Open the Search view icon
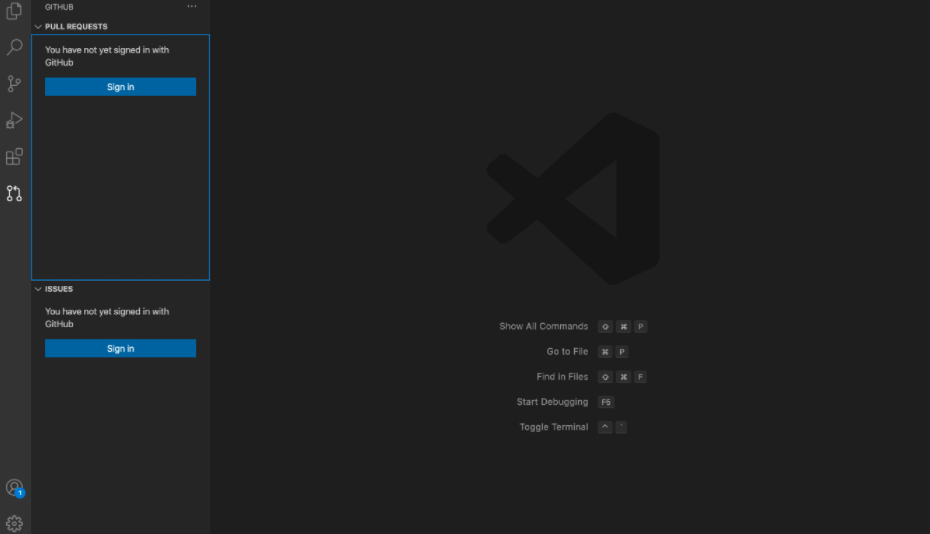This screenshot has height=534, width=930. pyautogui.click(x=14, y=47)
